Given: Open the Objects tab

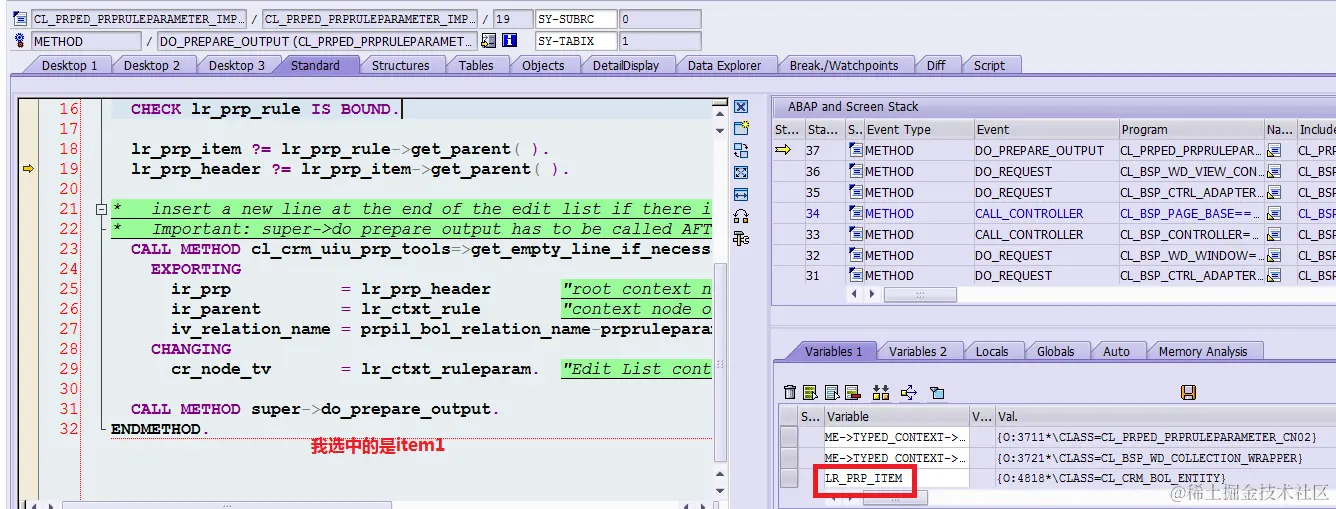Looking at the screenshot, I should click(x=543, y=66).
